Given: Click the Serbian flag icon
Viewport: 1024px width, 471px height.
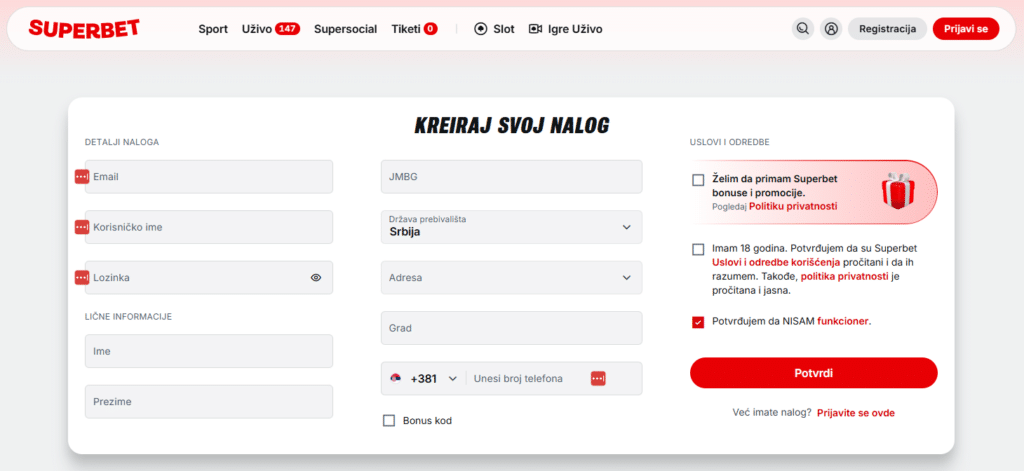Looking at the screenshot, I should pyautogui.click(x=395, y=378).
